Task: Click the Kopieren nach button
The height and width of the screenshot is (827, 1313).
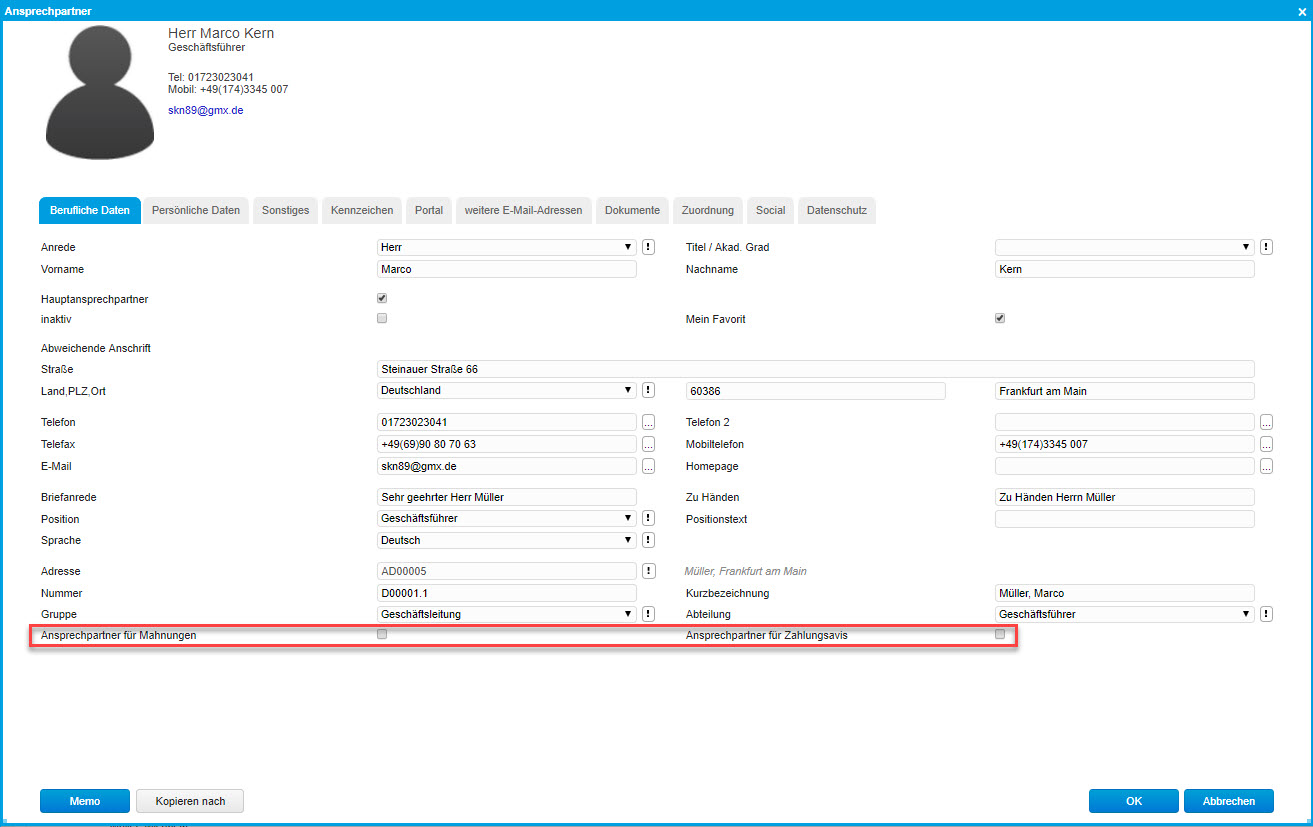Action: 190,801
